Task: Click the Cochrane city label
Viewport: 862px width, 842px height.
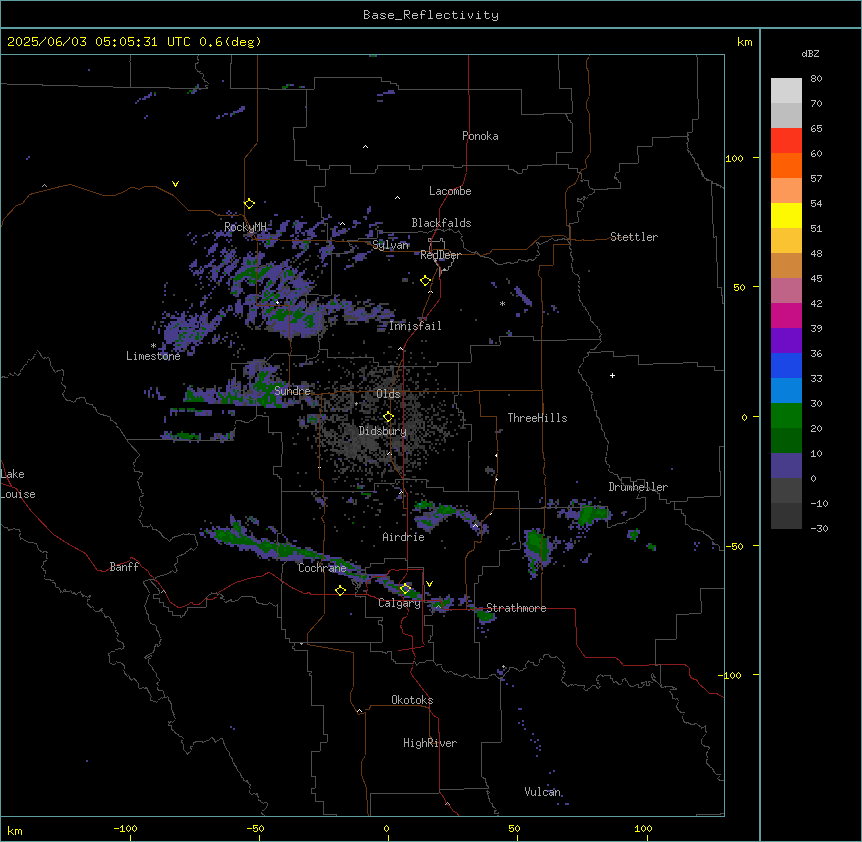Action: click(x=322, y=568)
